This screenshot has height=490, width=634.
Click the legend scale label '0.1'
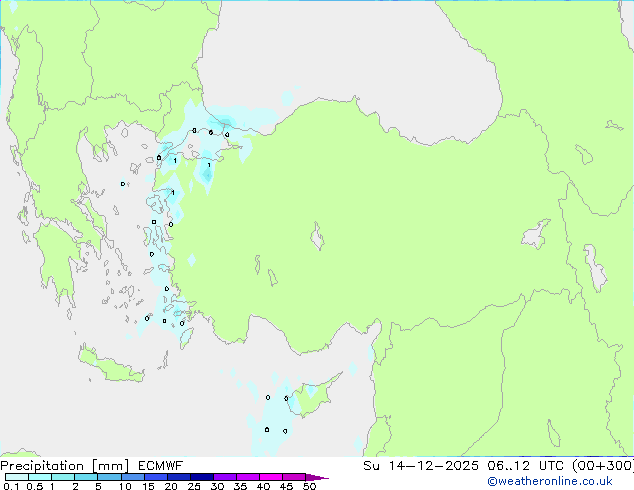11,486
